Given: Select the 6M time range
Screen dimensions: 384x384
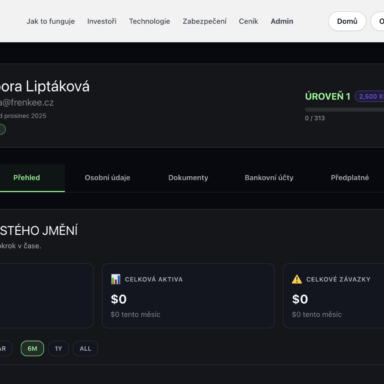Looking at the screenshot, I should click(32, 349).
